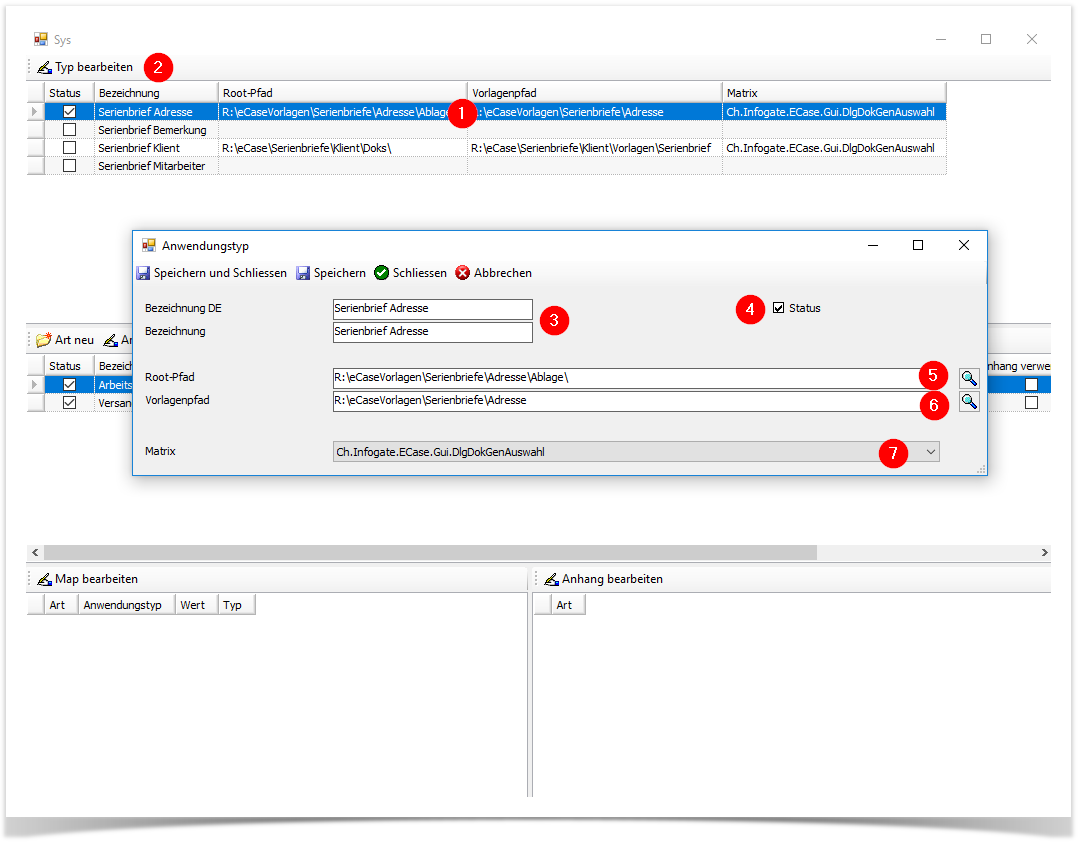1085x846 pixels.
Task: Select the Serienbrief Klient cell
Action: click(x=156, y=147)
